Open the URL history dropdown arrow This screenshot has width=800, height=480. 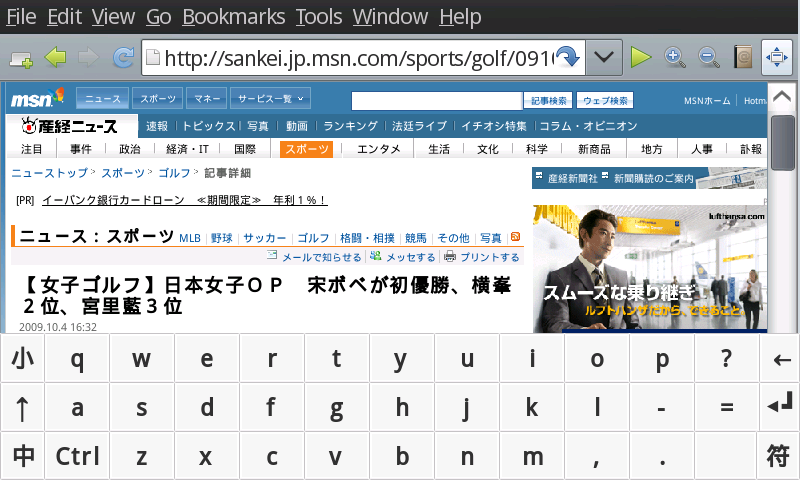pyautogui.click(x=602, y=57)
